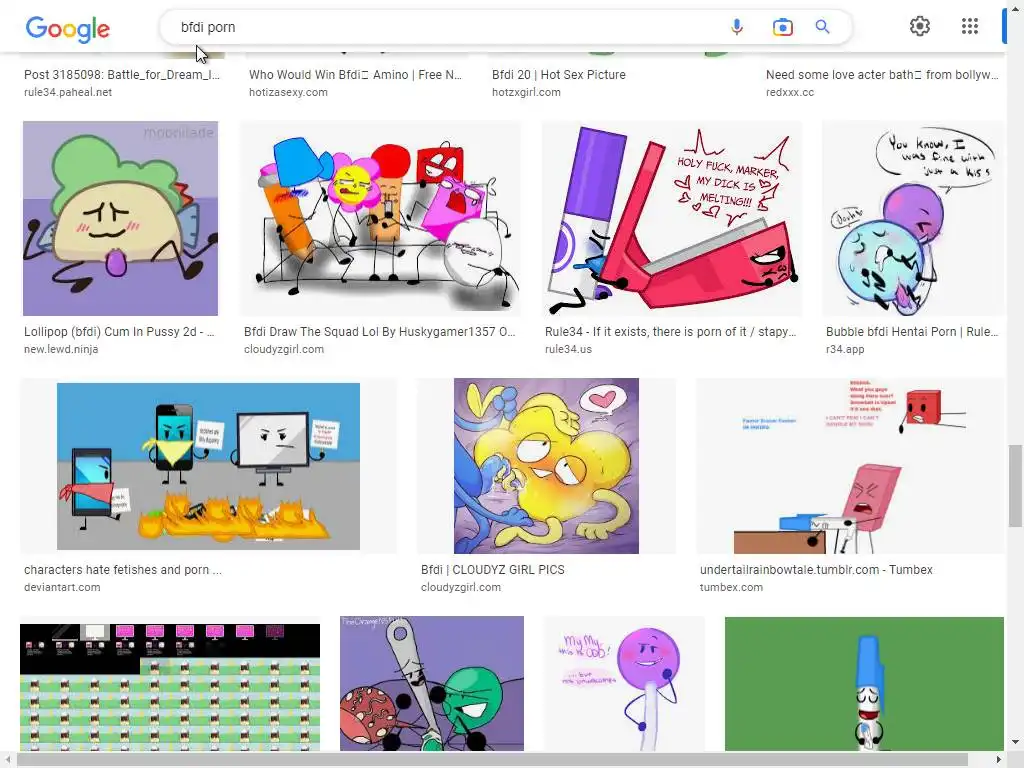
Task: Focus the search query text box
Action: 444,27
